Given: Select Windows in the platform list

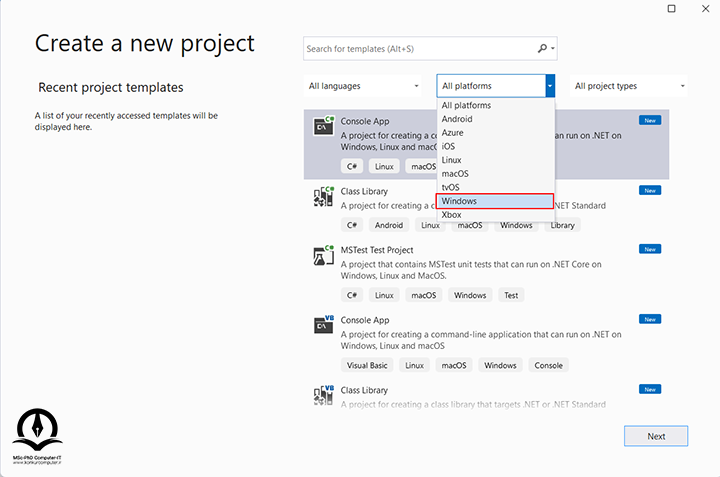Looking at the screenshot, I should pos(495,201).
